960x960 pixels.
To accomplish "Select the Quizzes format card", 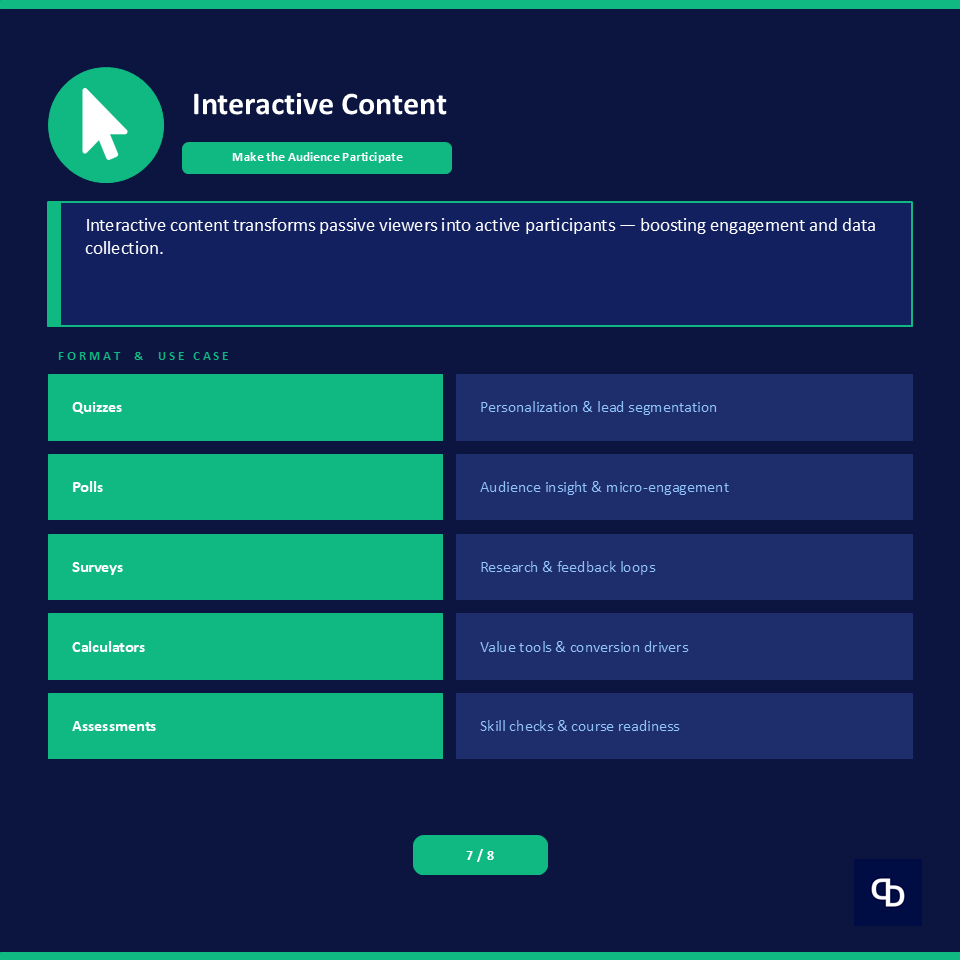I will 245,407.
